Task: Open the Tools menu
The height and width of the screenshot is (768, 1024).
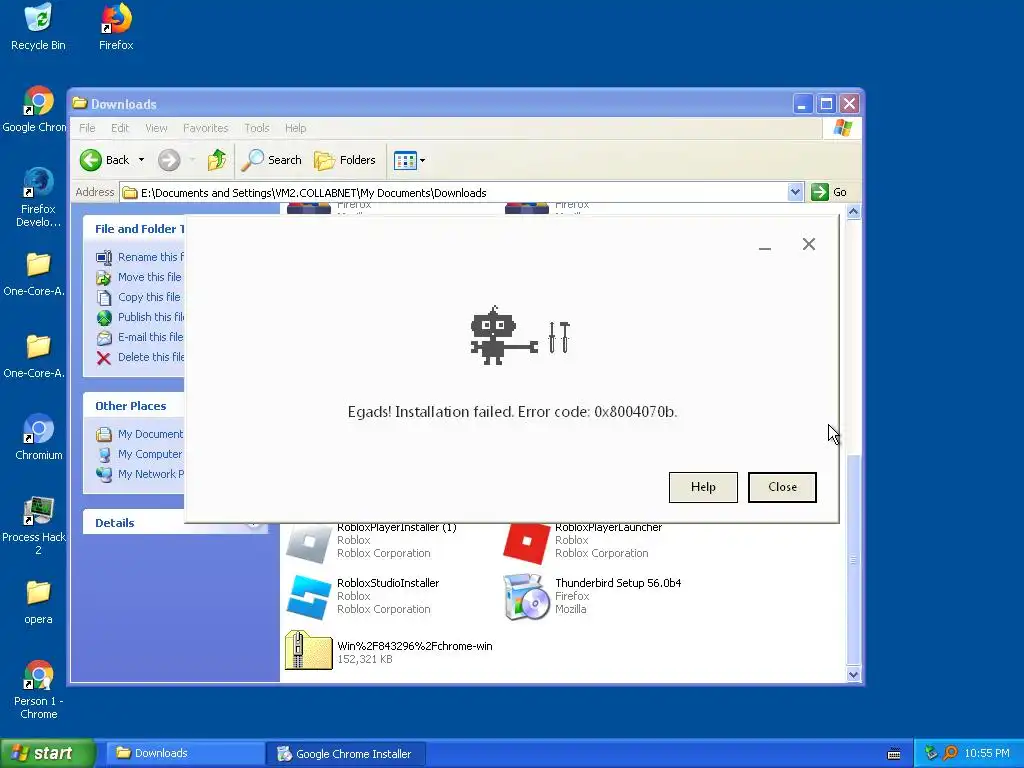Action: tap(257, 128)
